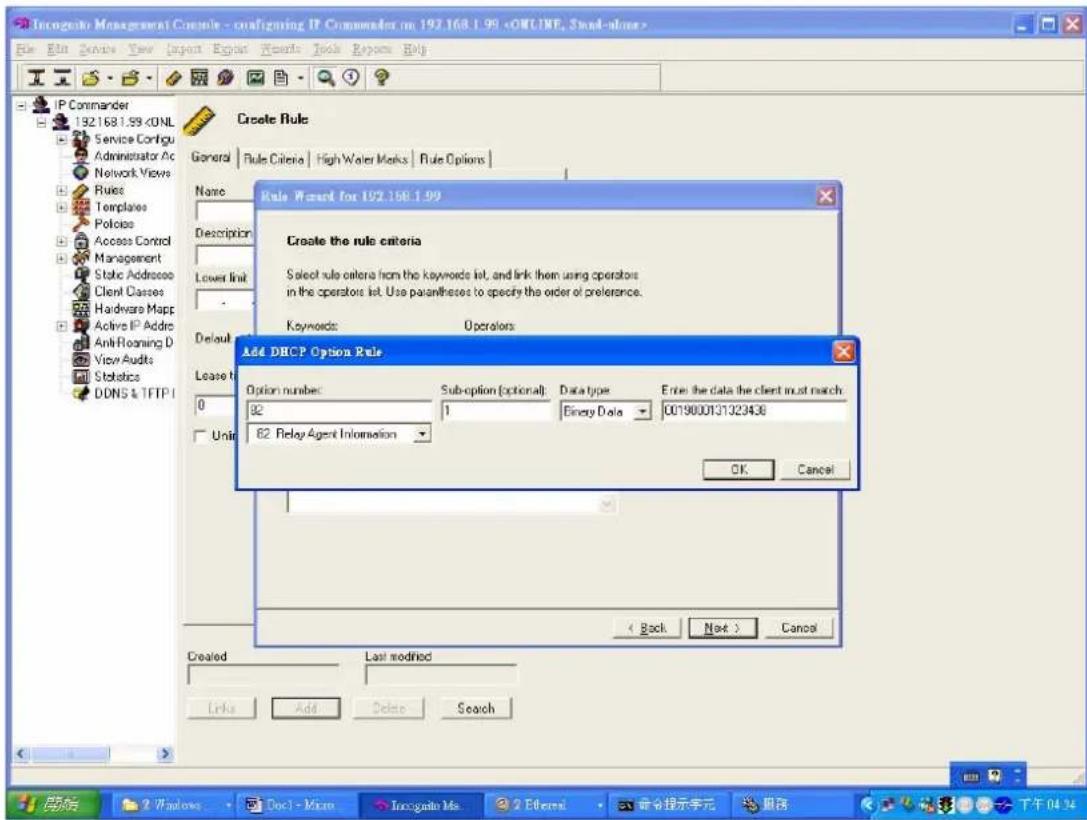The height and width of the screenshot is (820, 1087).
Task: Click the grid table toolbar icon
Action: 199,78
